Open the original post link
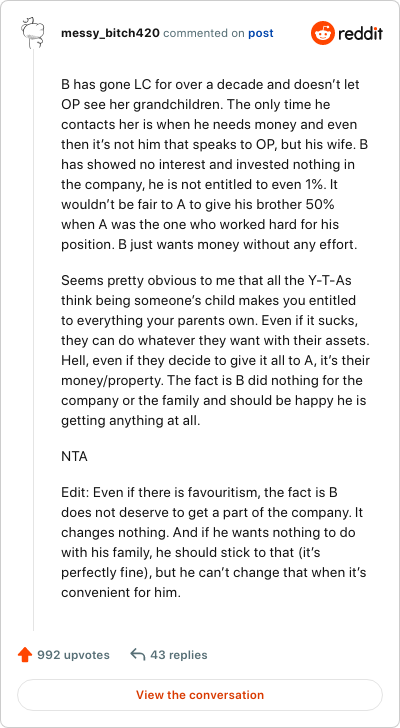The image size is (400, 728). [261, 33]
